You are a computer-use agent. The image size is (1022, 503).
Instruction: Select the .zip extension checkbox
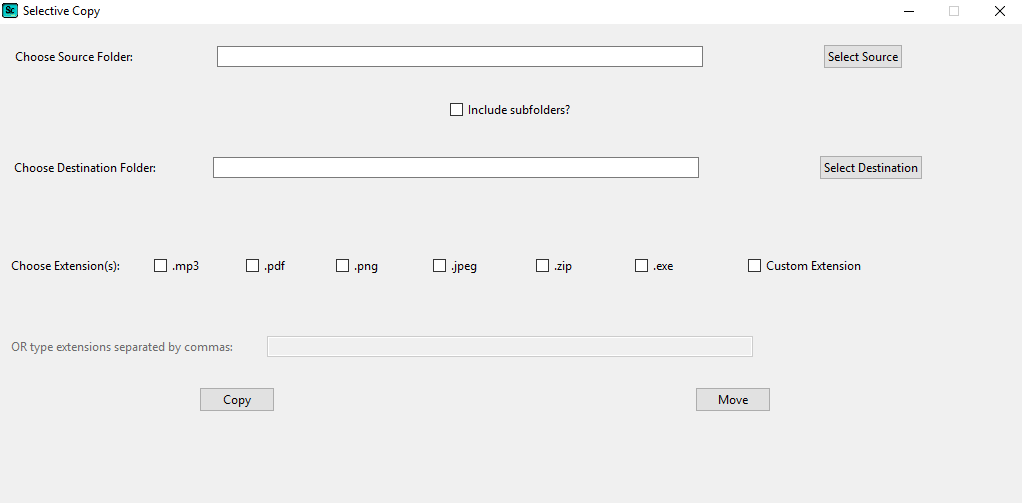click(543, 266)
